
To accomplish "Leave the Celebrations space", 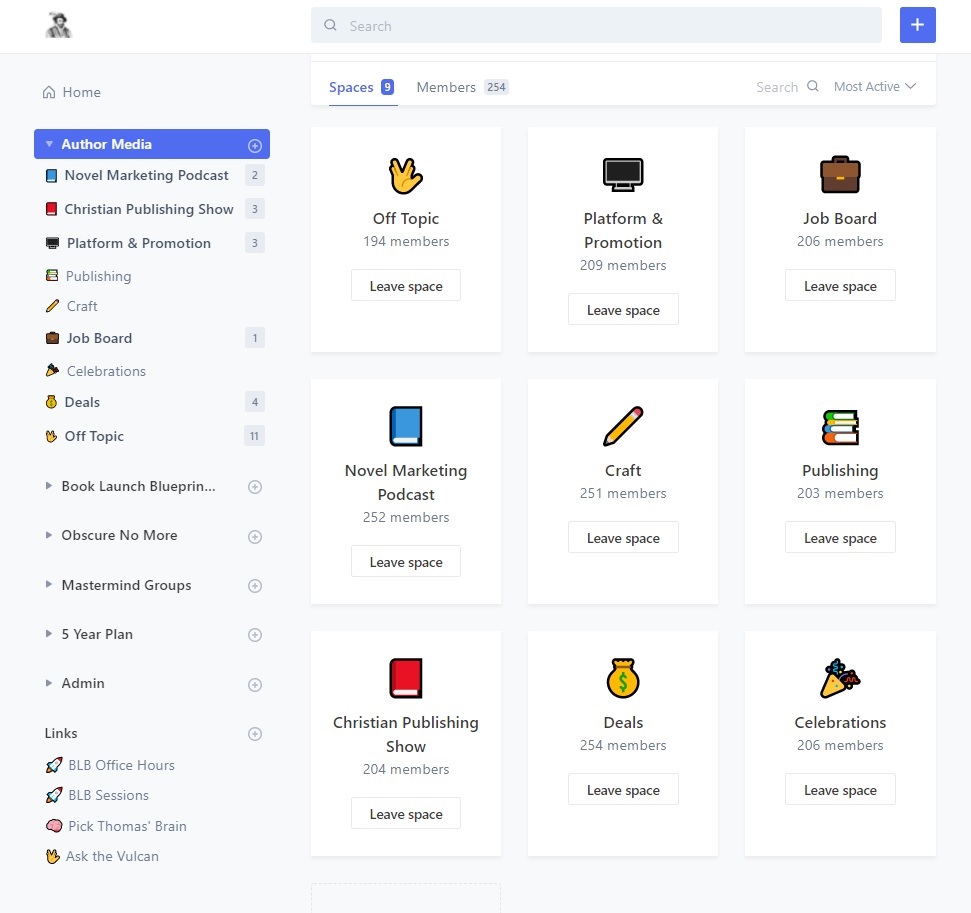I will pos(840,790).
